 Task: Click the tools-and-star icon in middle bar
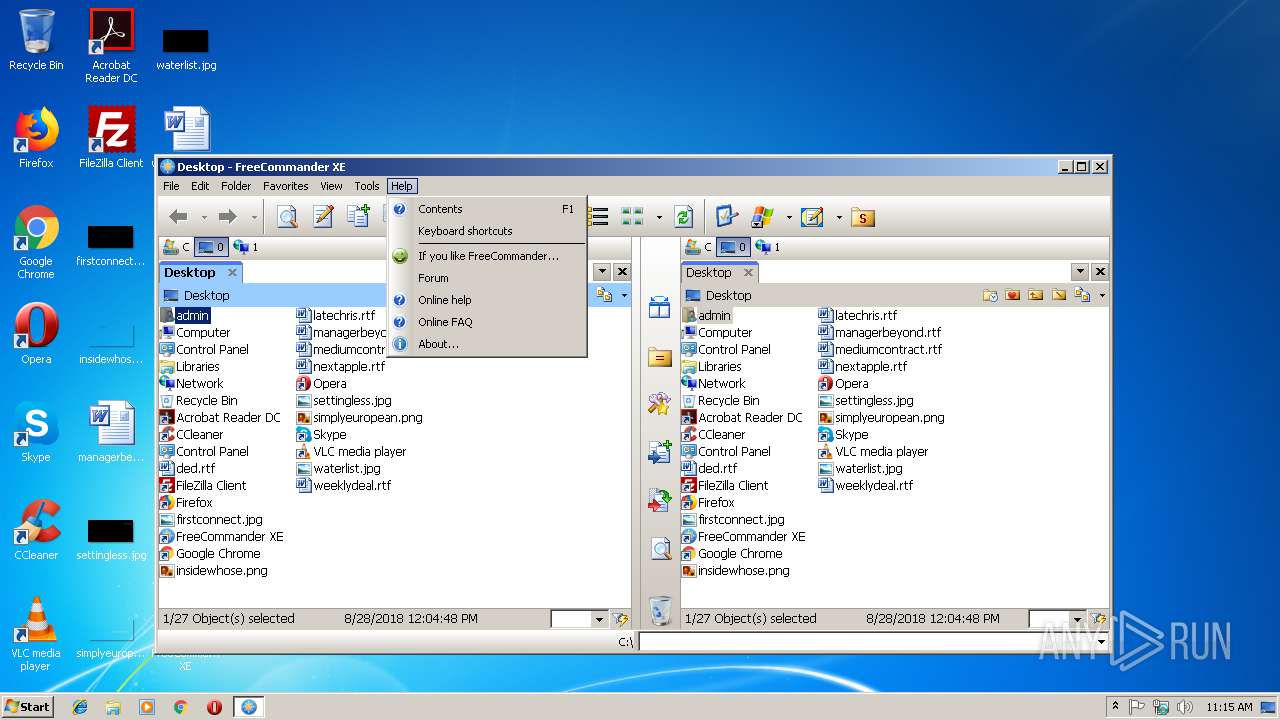click(x=660, y=404)
